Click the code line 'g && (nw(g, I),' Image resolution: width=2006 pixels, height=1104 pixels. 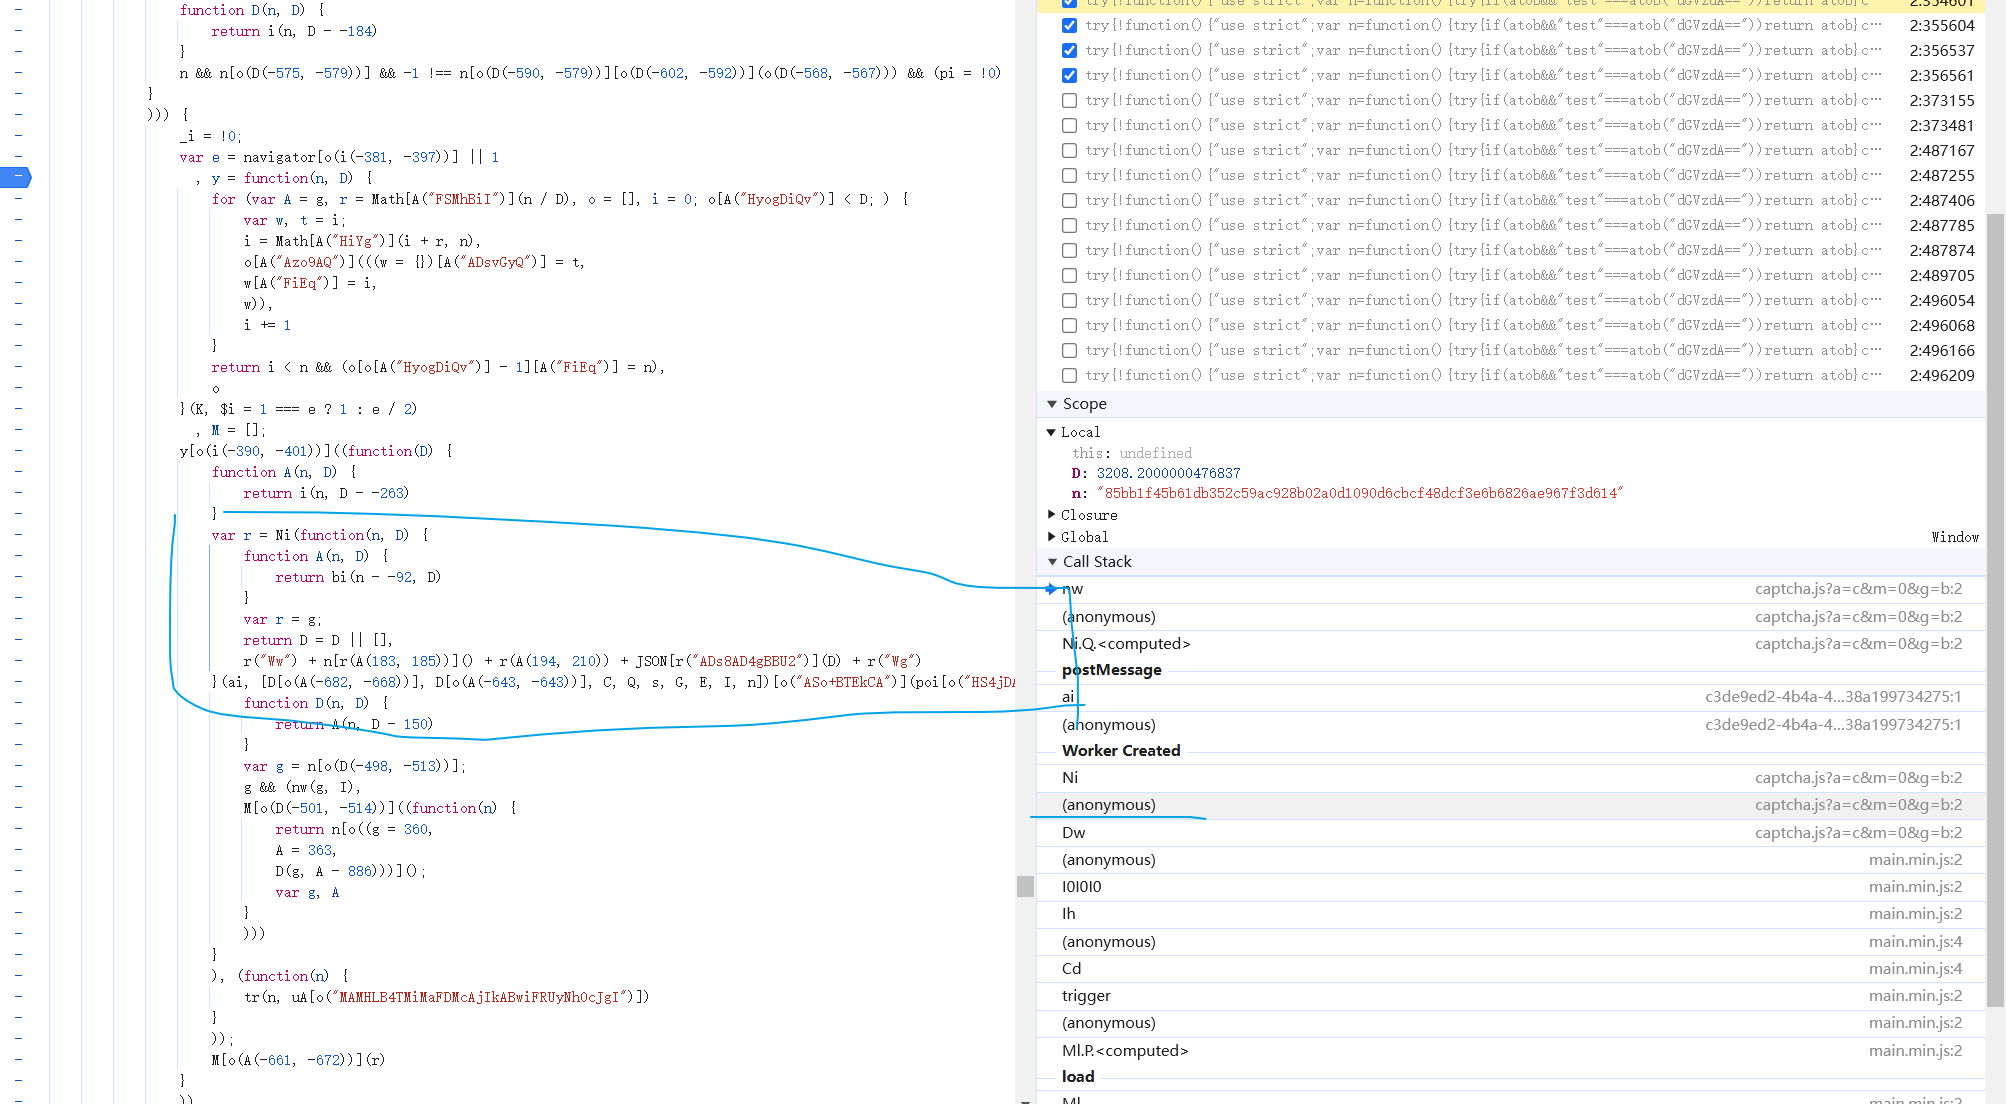(x=302, y=787)
